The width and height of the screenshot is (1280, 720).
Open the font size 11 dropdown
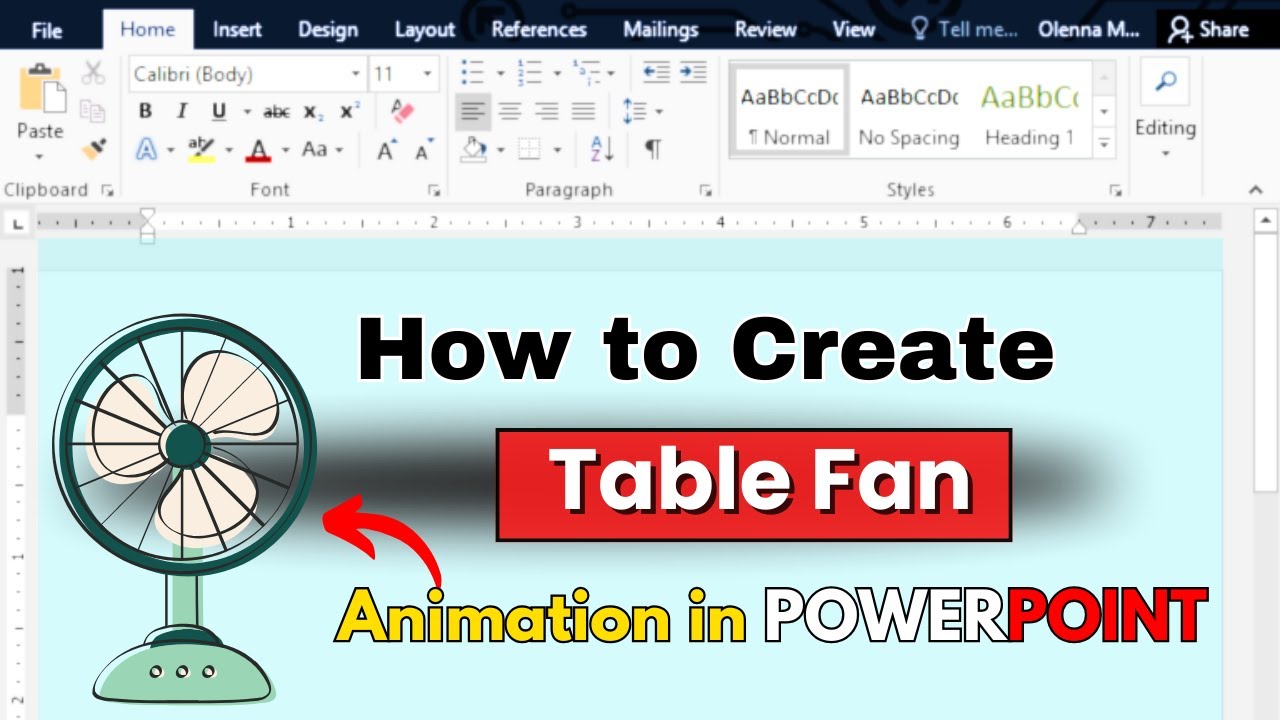428,74
